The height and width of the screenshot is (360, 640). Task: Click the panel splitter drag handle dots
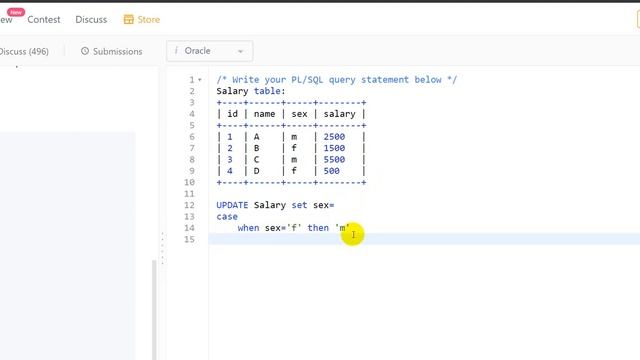point(162,248)
